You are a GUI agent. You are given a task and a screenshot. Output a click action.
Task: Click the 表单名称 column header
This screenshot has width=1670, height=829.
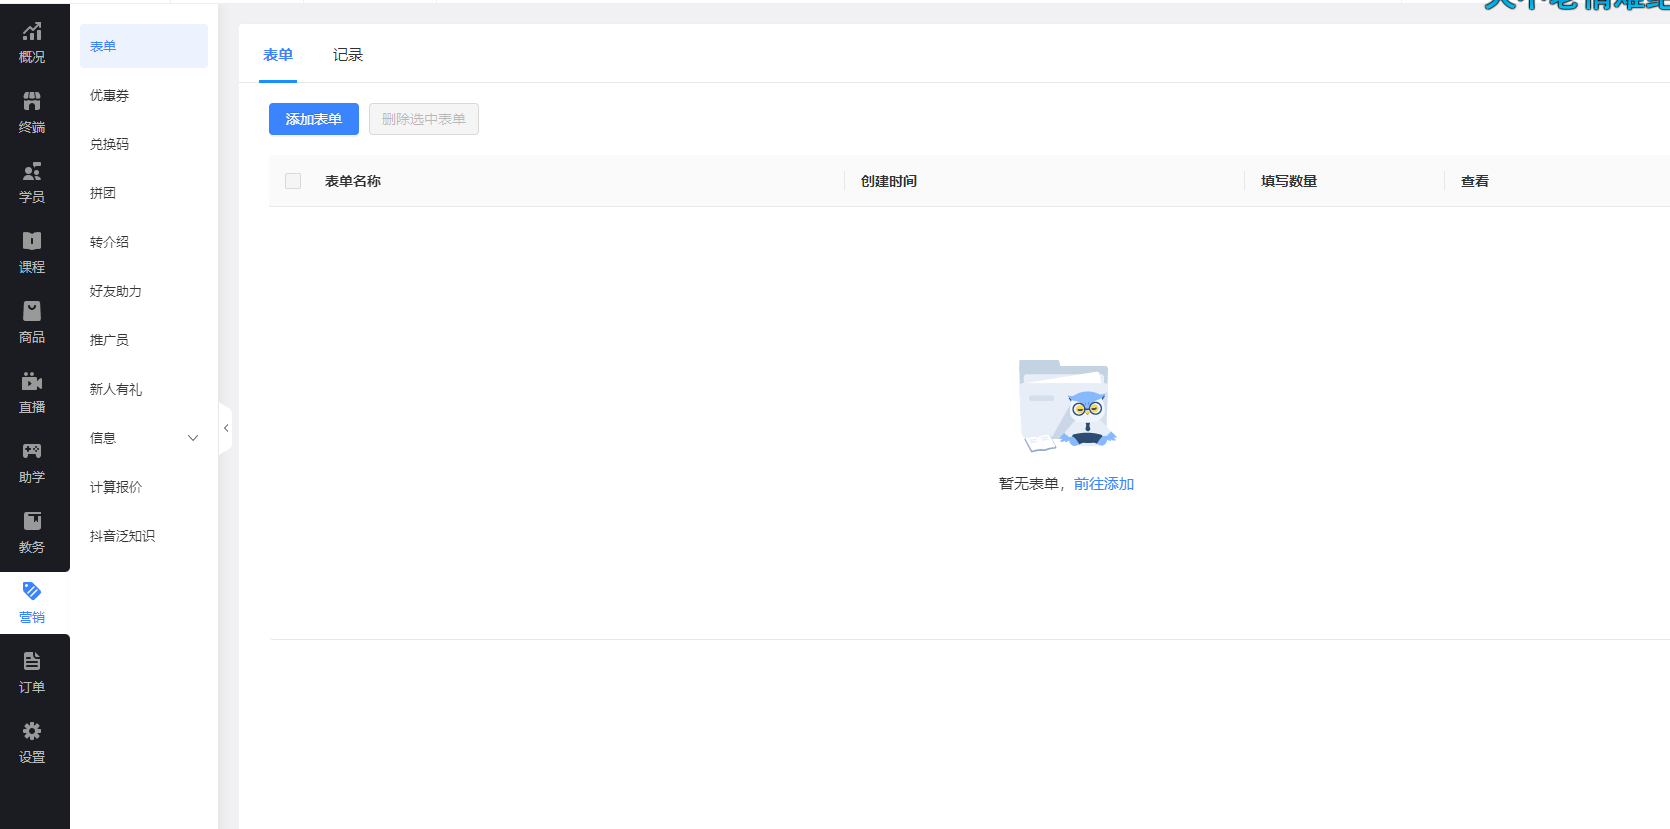[x=353, y=181]
